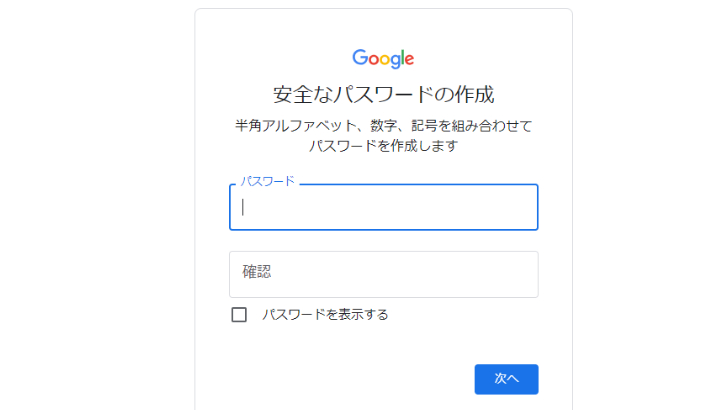Screen dimensions: 728x410
Task: Focus the パスワード input field
Action: (x=384, y=207)
